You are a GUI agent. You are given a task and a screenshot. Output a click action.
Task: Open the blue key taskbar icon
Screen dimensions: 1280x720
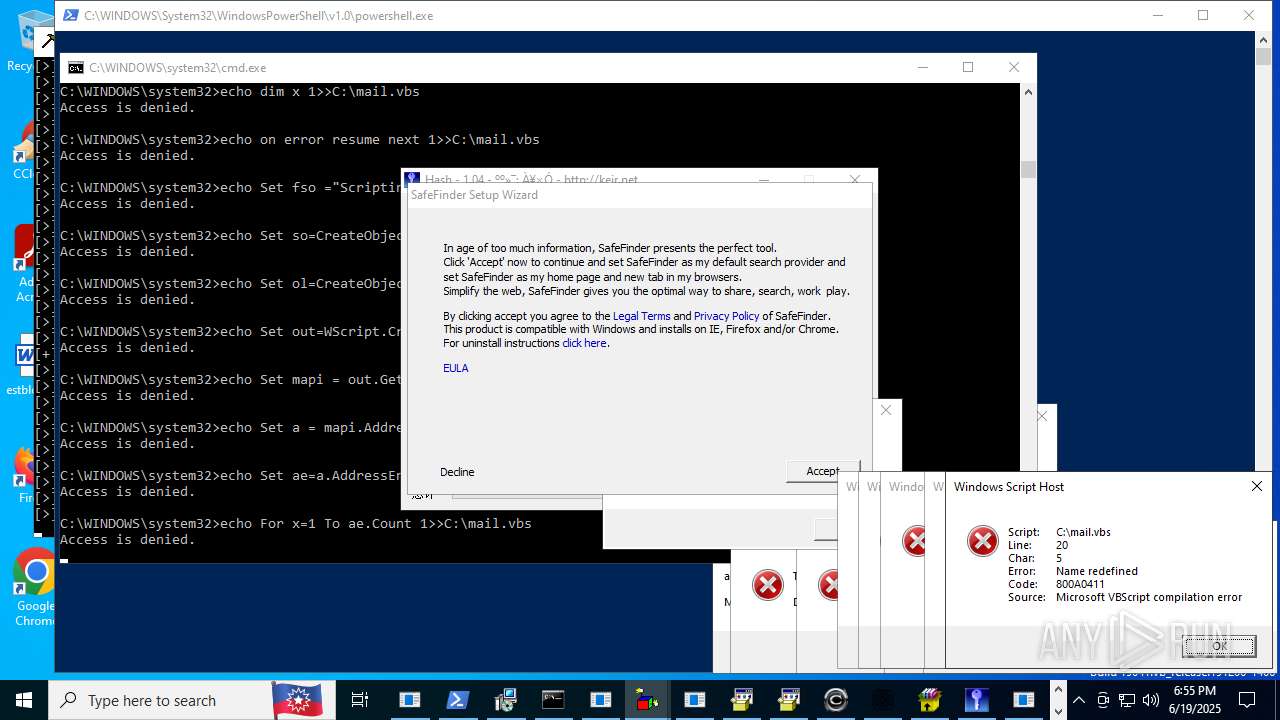[977, 700]
